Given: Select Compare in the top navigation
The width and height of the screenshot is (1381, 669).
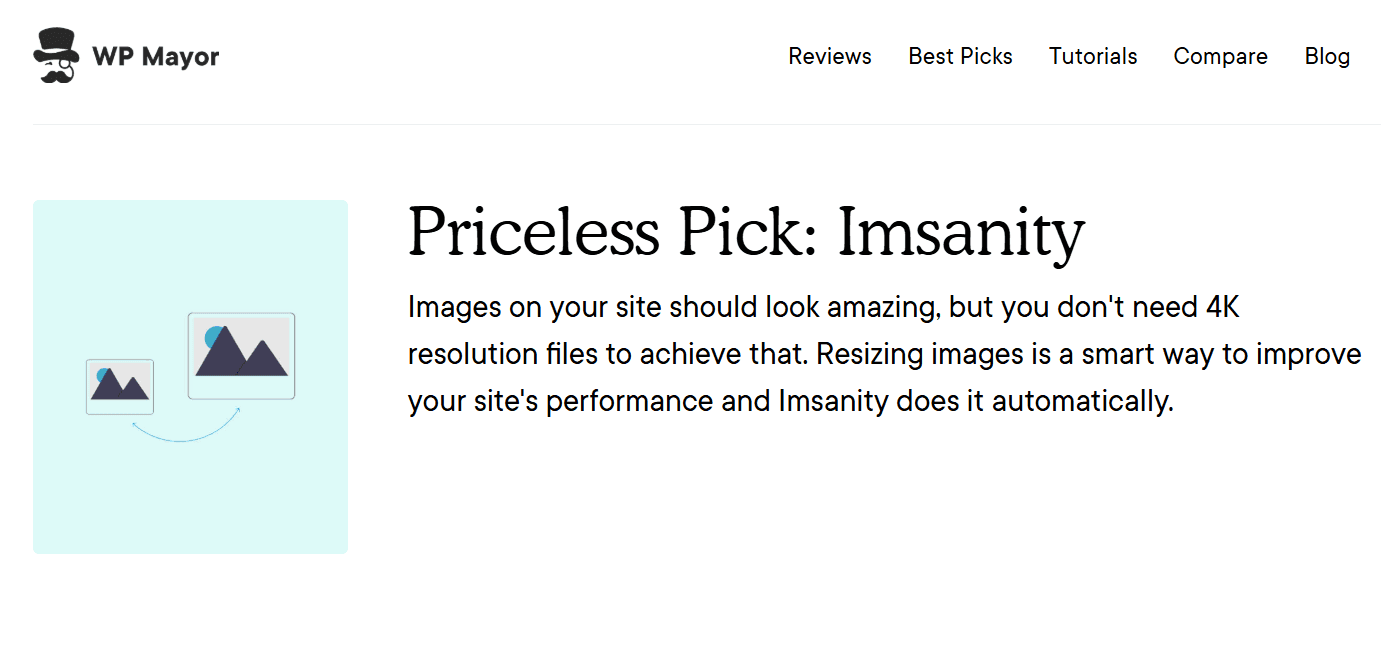Looking at the screenshot, I should pyautogui.click(x=1220, y=56).
